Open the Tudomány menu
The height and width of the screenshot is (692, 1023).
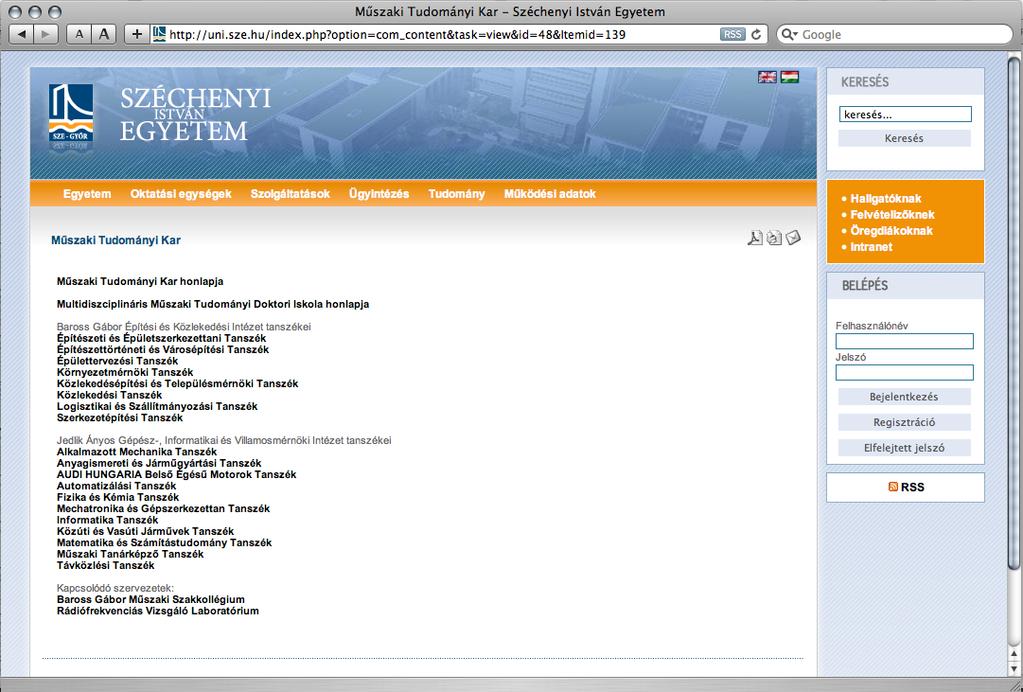(x=457, y=194)
